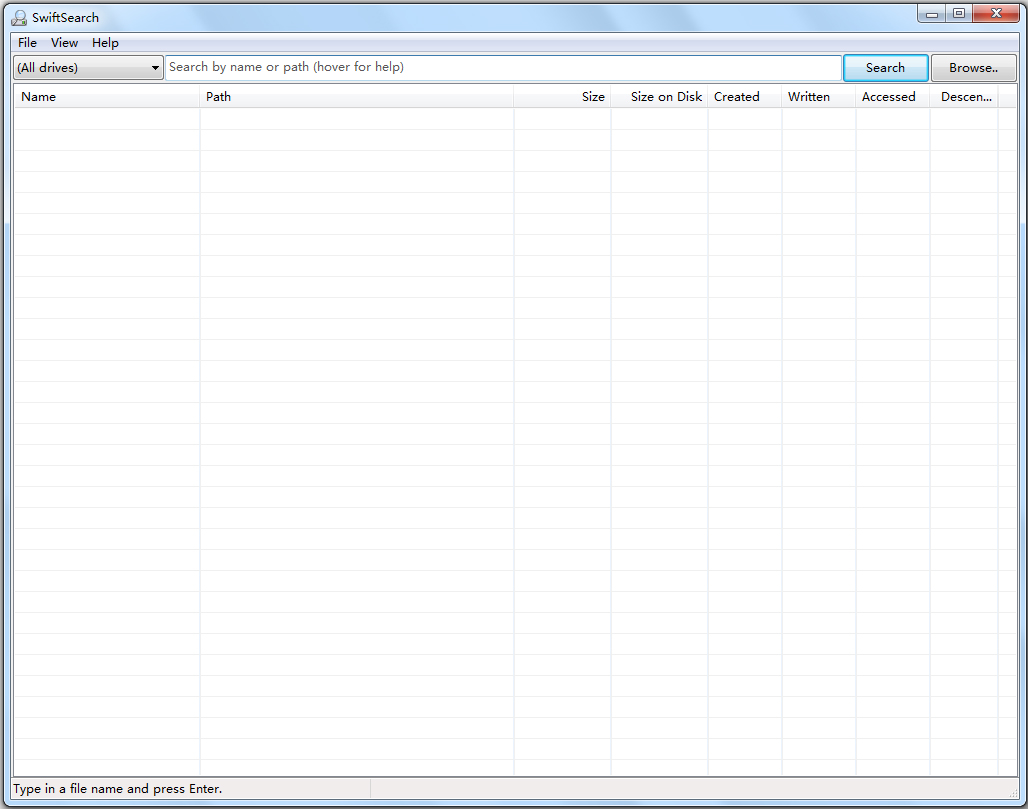Maximize the SwiftSearch window
Screen dimensions: 1028x809
(x=959, y=14)
